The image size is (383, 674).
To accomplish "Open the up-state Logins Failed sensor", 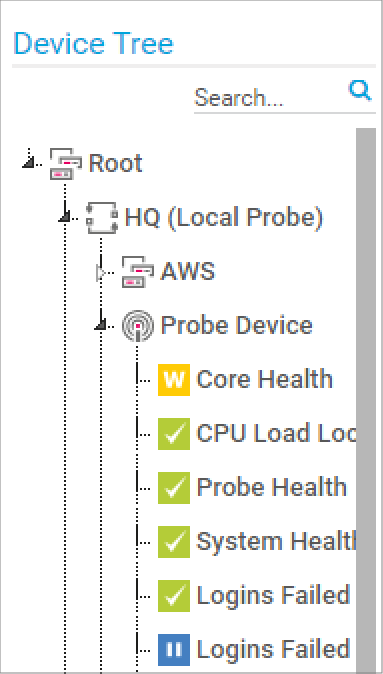I will (x=273, y=596).
